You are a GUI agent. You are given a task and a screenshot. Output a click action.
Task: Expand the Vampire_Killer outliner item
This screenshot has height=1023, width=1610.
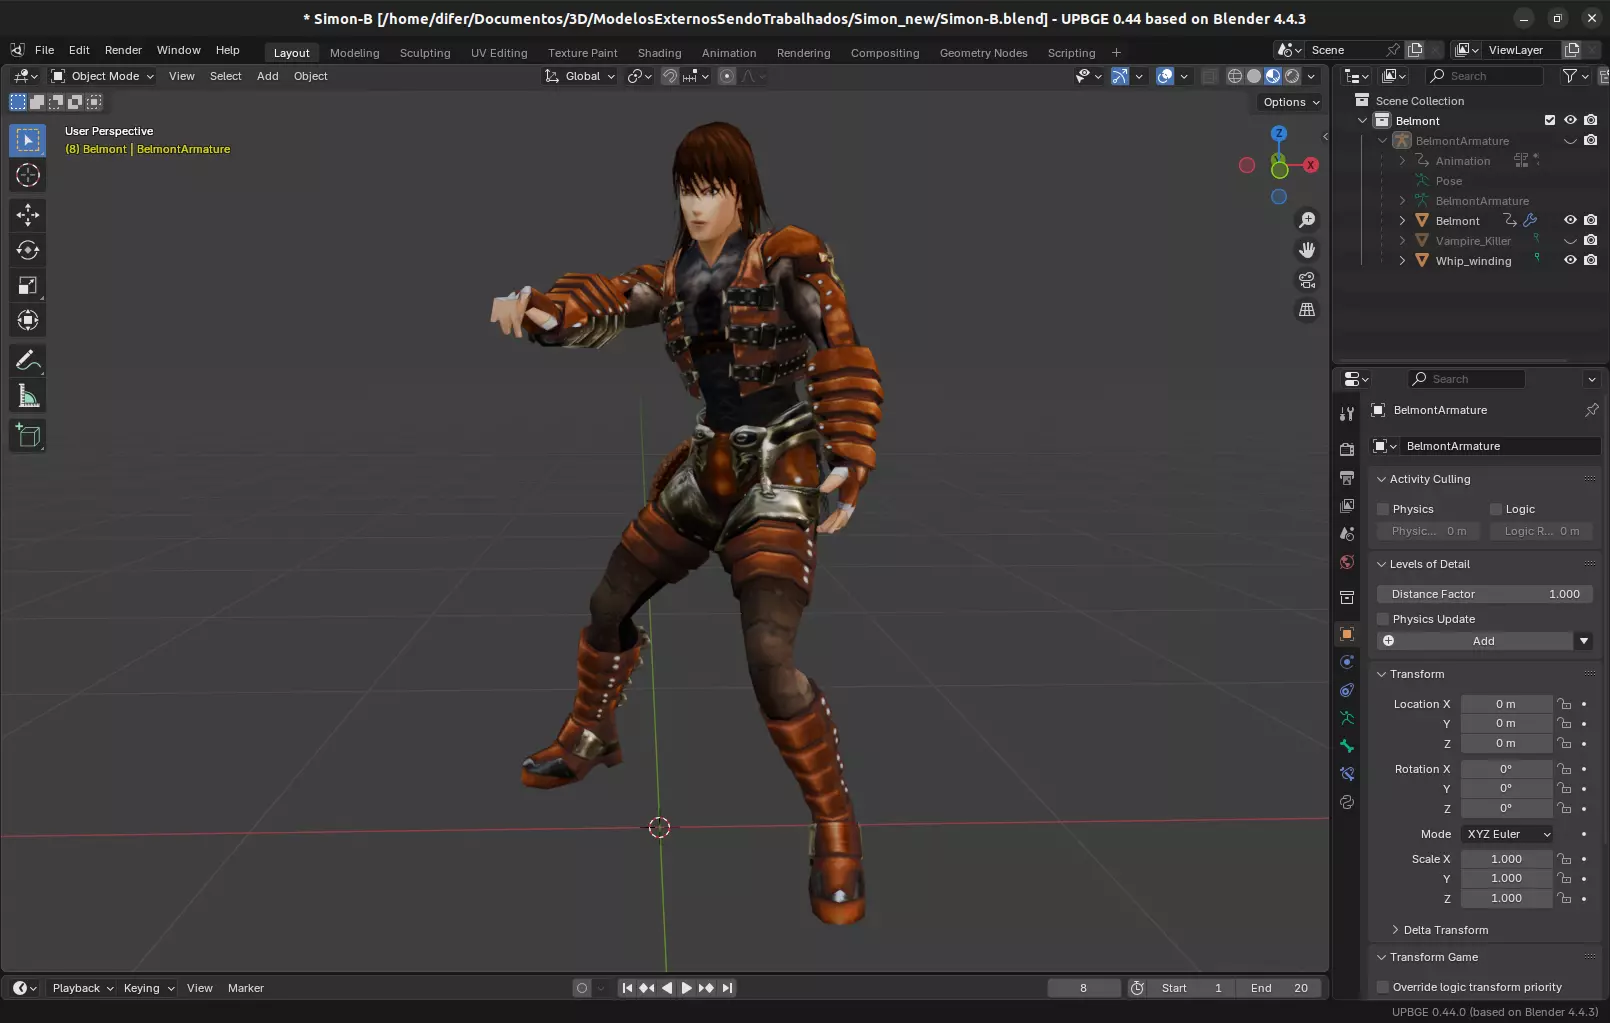pyautogui.click(x=1402, y=241)
